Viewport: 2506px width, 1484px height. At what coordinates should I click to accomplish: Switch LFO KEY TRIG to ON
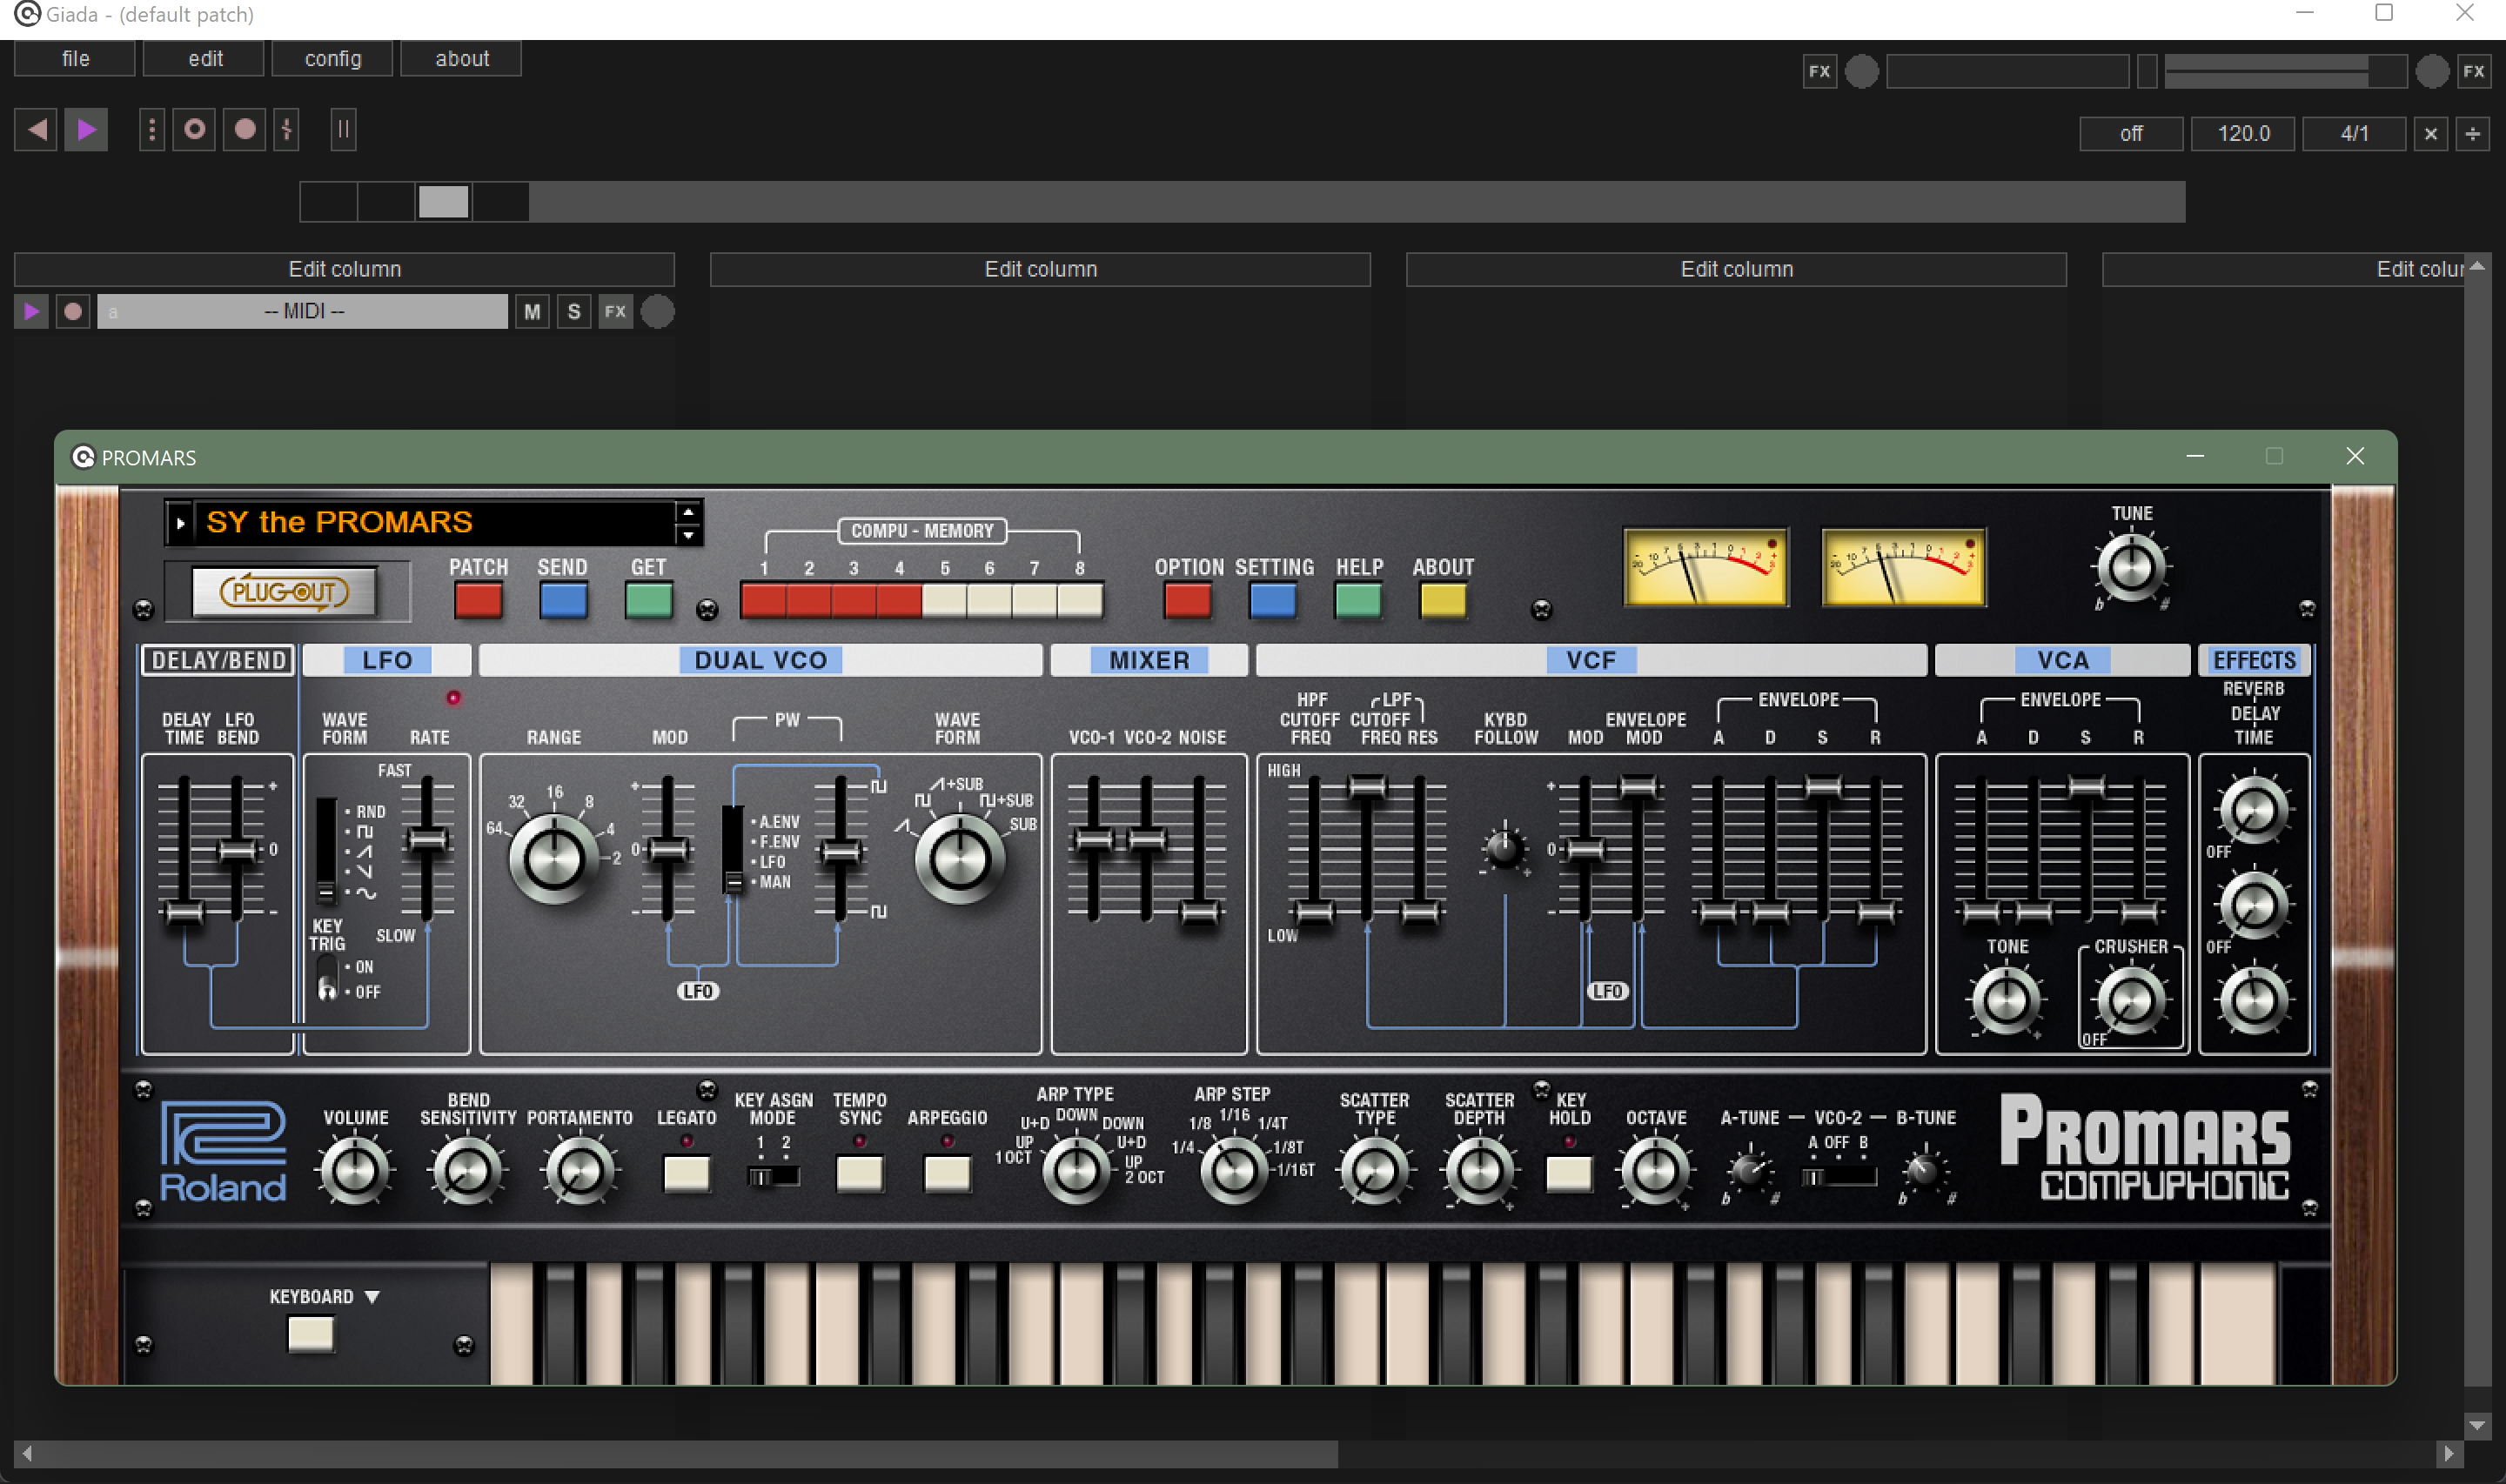[x=330, y=966]
